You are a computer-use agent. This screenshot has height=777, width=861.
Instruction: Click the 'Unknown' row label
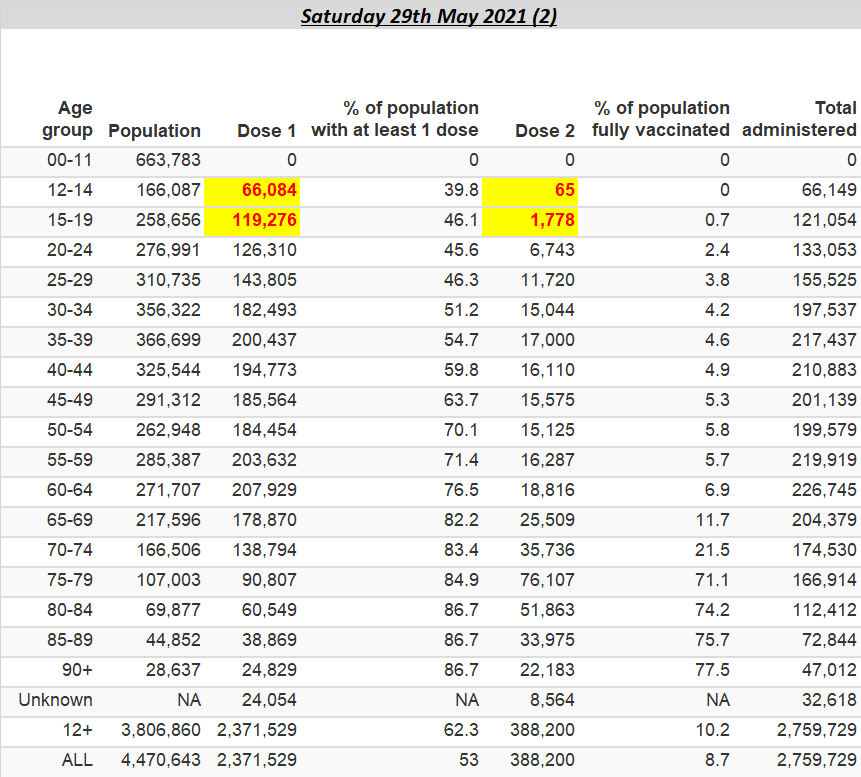pos(55,700)
